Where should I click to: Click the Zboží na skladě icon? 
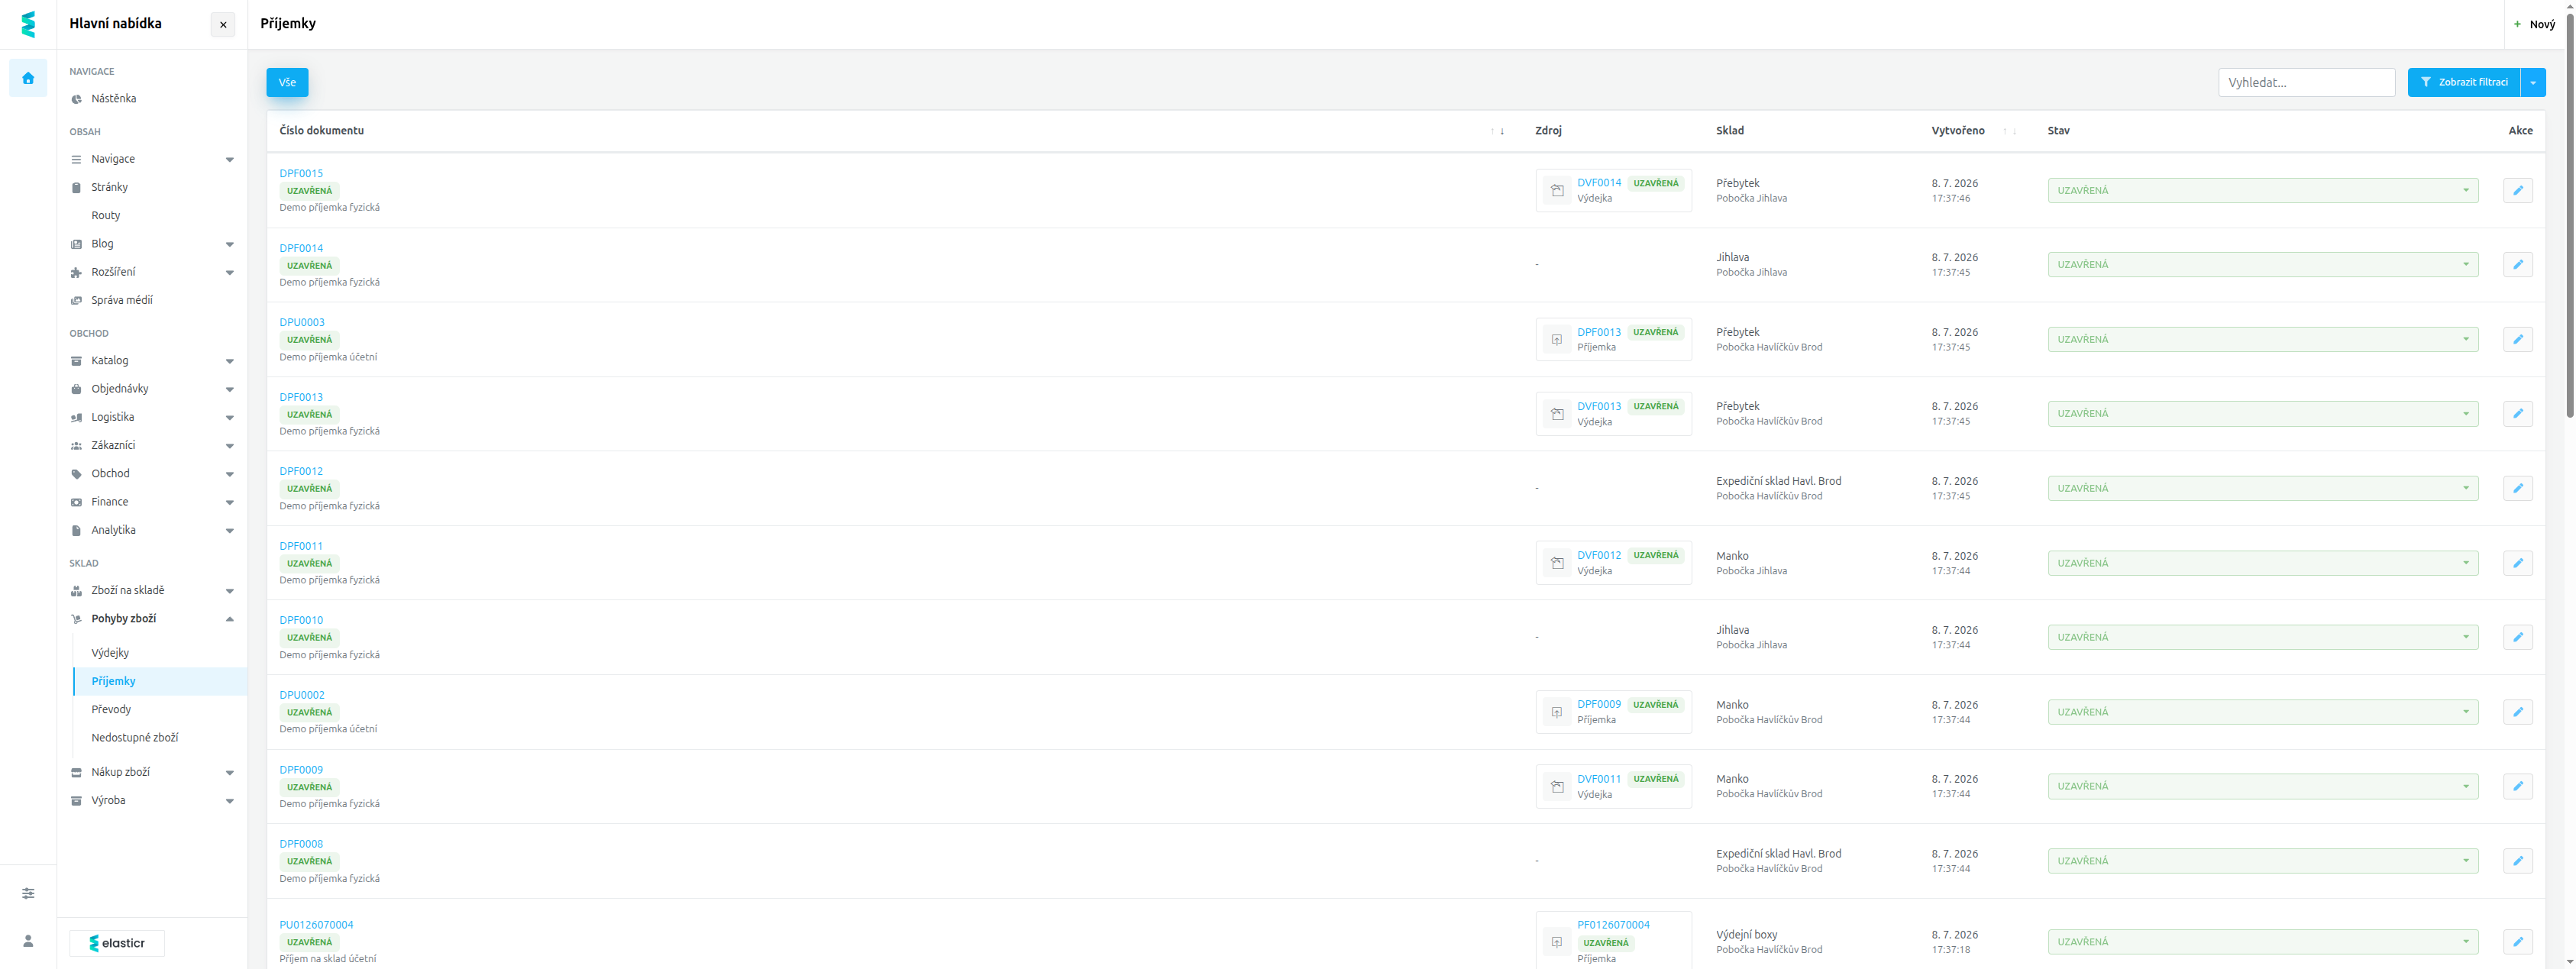tap(76, 591)
